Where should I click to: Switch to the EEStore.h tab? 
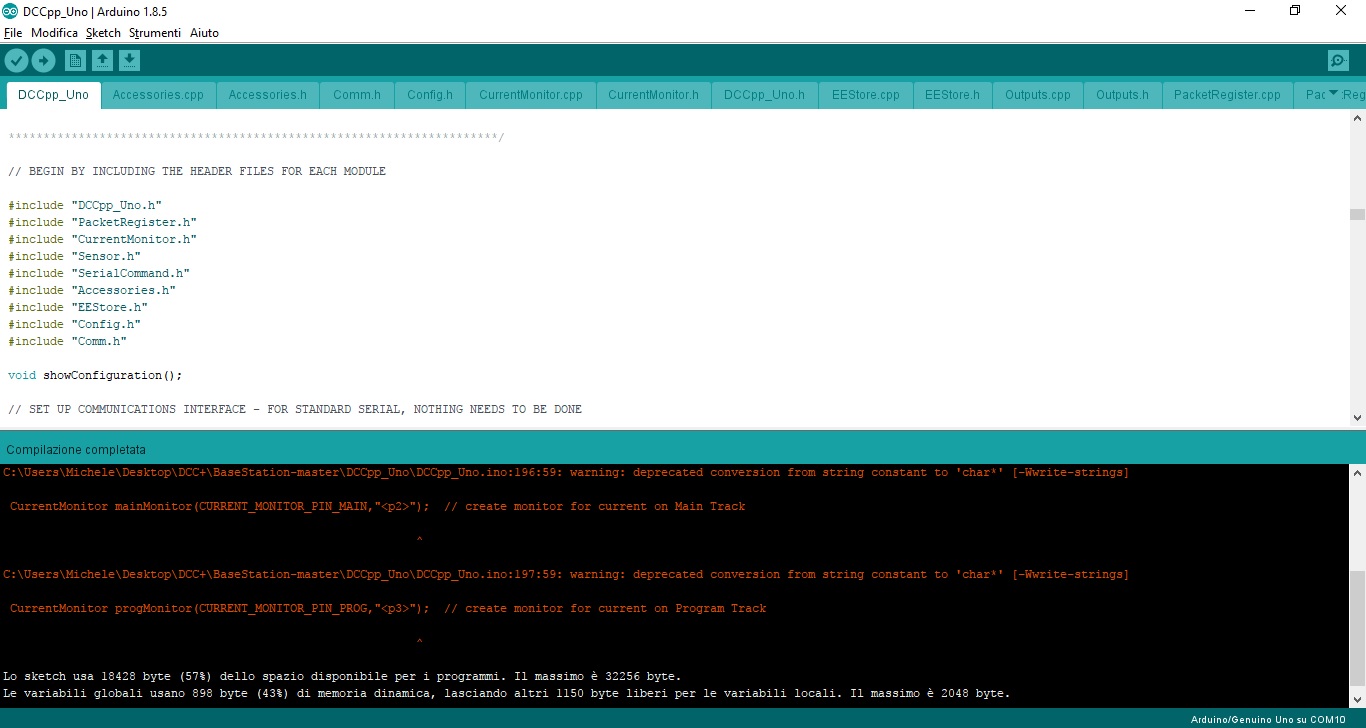tap(952, 95)
